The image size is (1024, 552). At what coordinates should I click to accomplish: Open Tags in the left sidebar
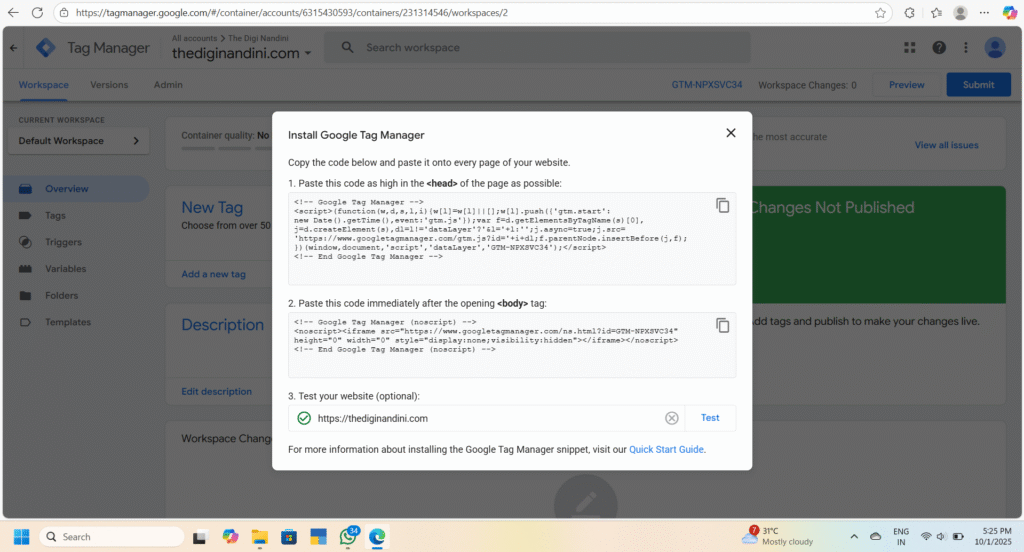coord(55,215)
